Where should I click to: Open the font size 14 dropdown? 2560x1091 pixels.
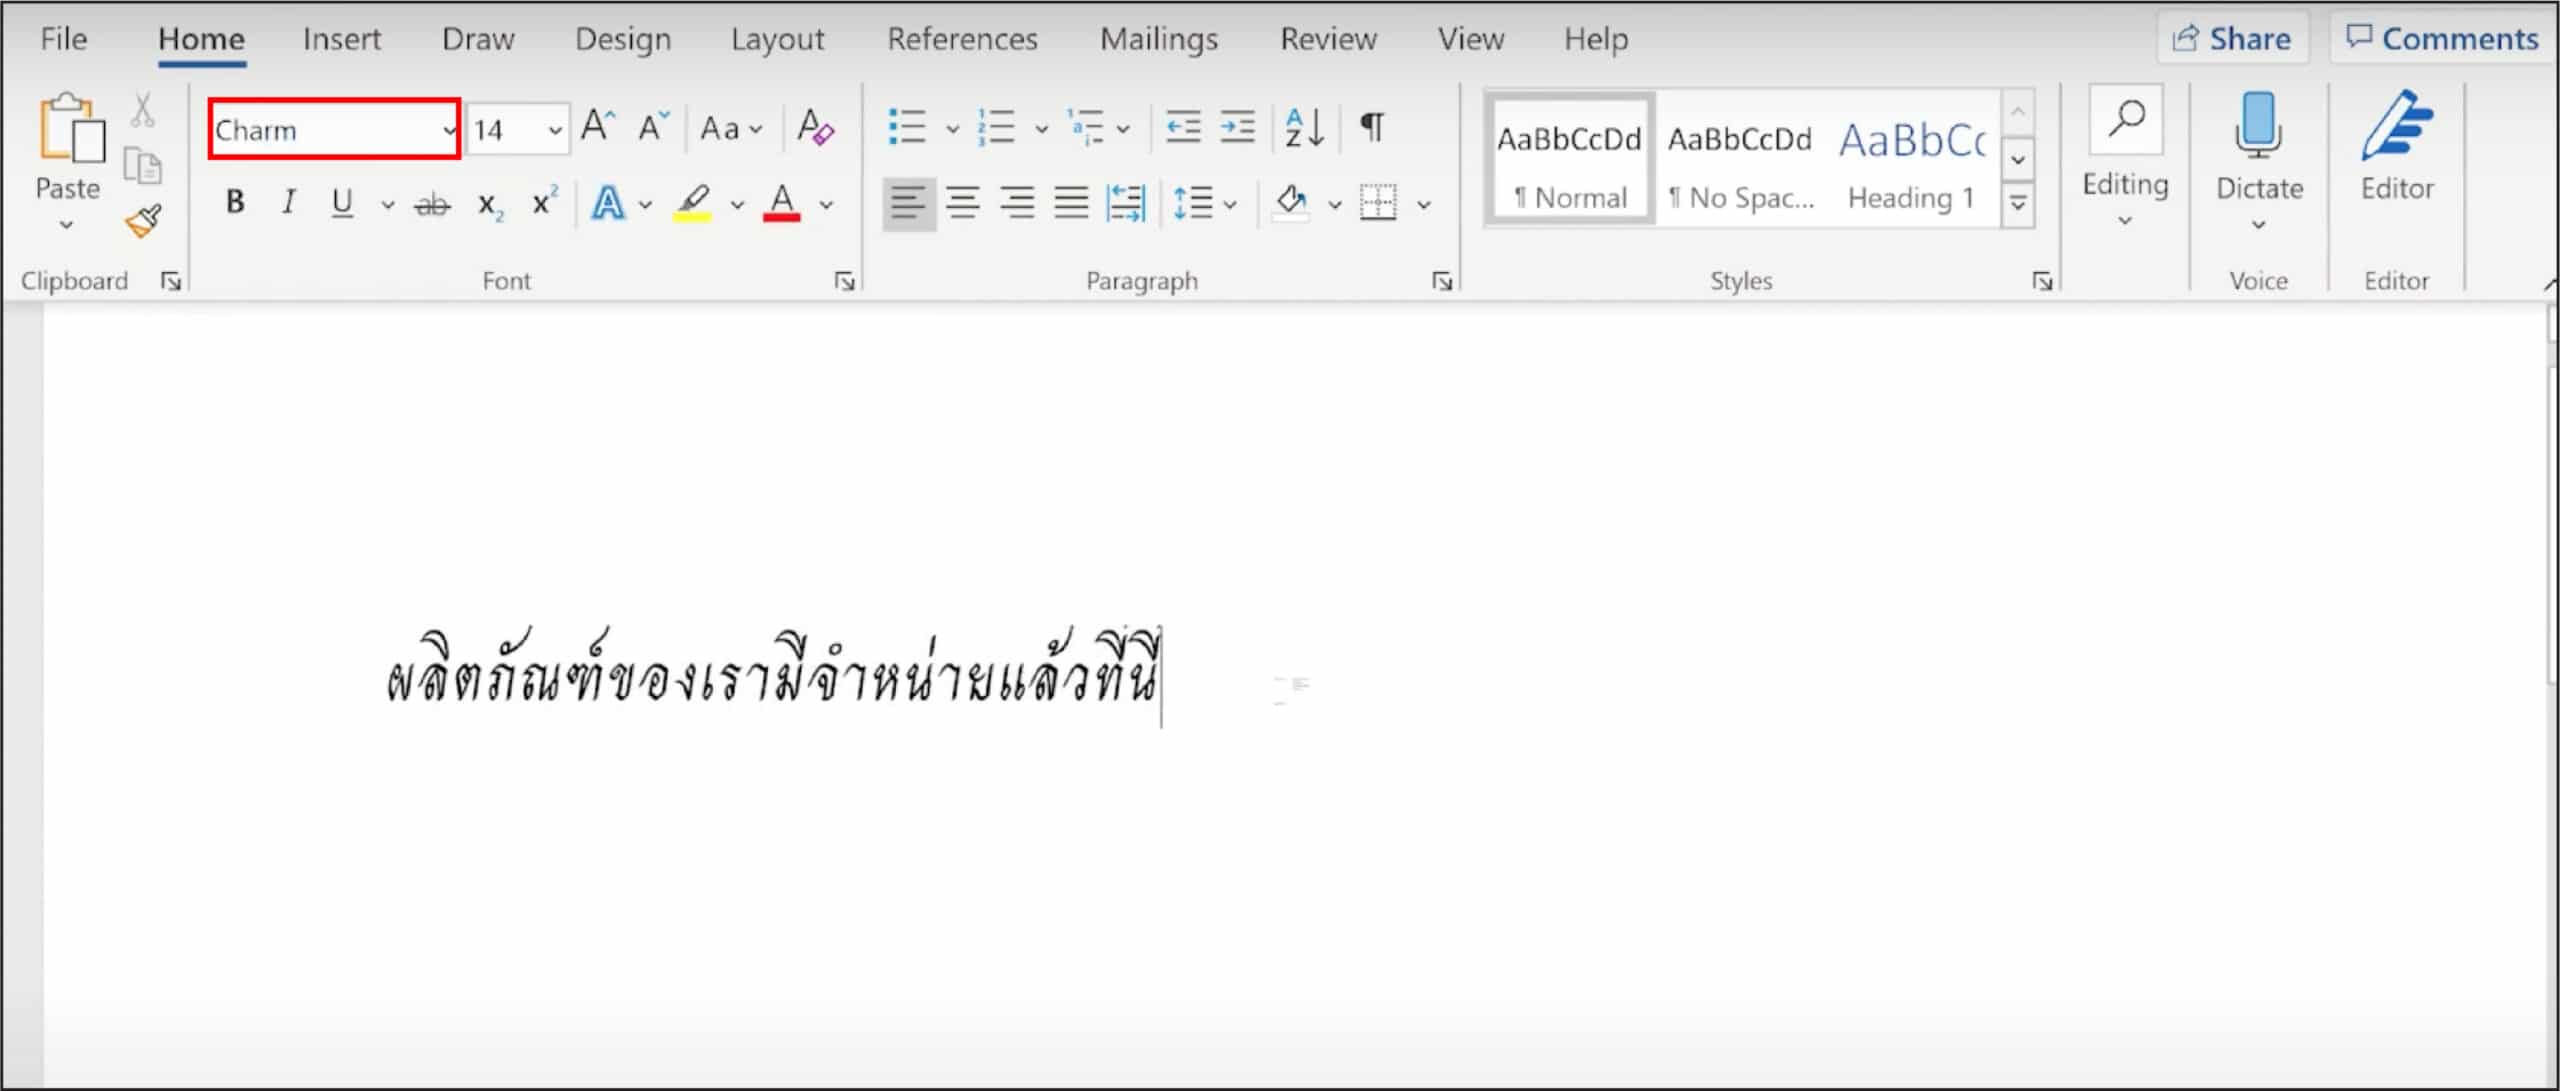coord(555,130)
